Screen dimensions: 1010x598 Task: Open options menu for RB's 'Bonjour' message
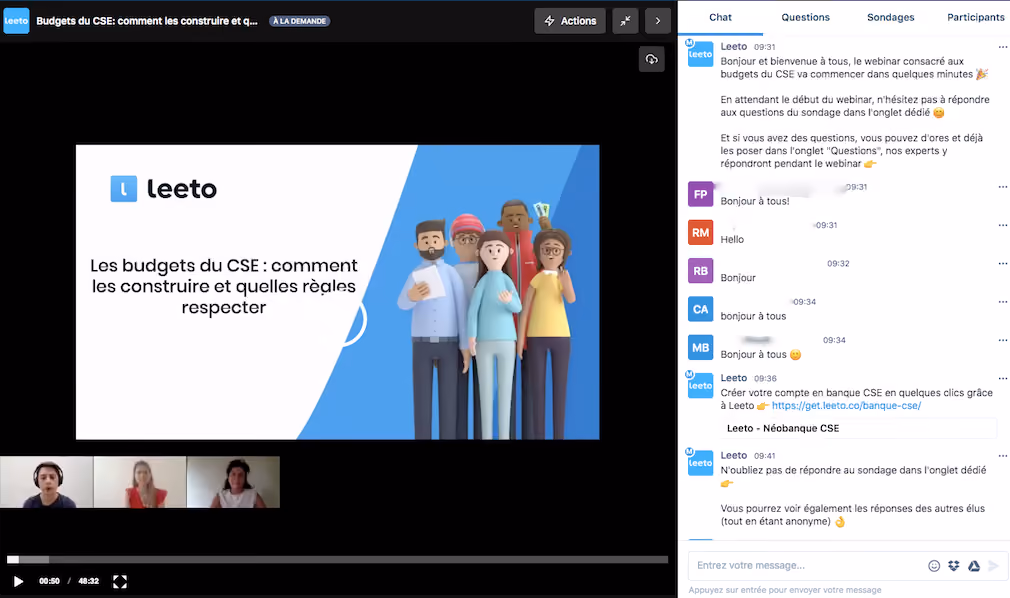click(1002, 263)
